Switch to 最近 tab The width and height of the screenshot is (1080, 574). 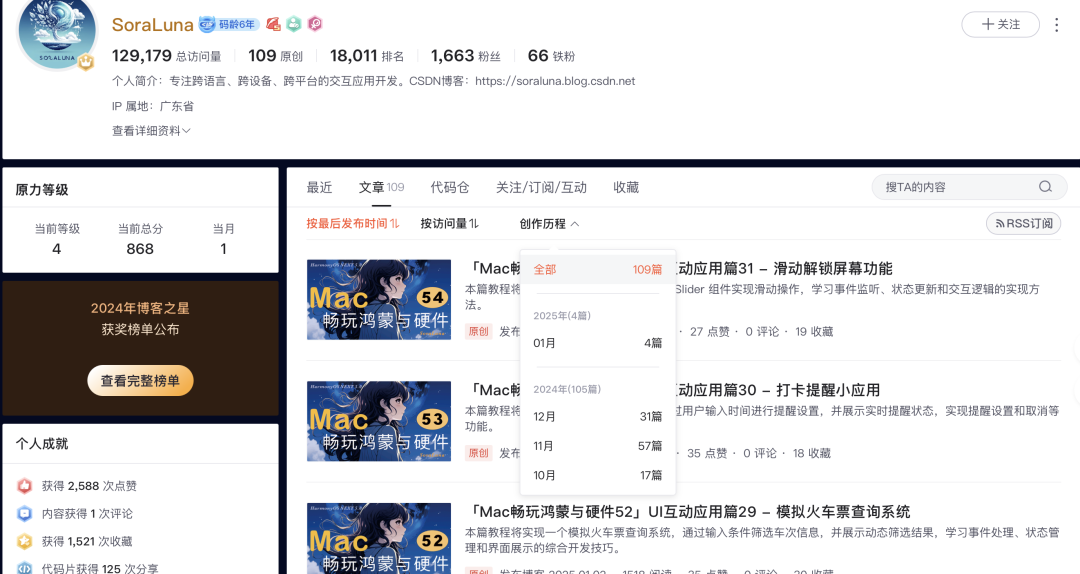tap(320, 187)
